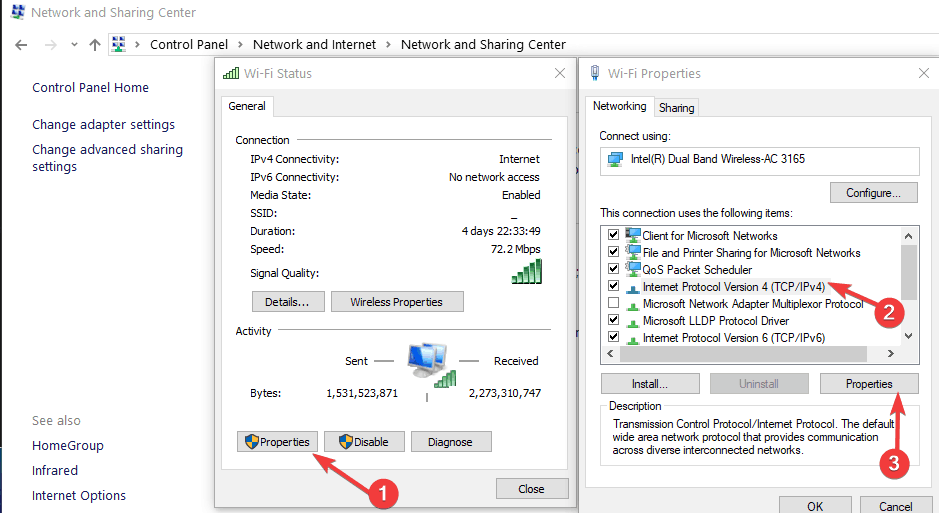Screen dimensions: 939x513
Task: Click Client for Microsoft Networks icon
Action: pyautogui.click(x=633, y=235)
